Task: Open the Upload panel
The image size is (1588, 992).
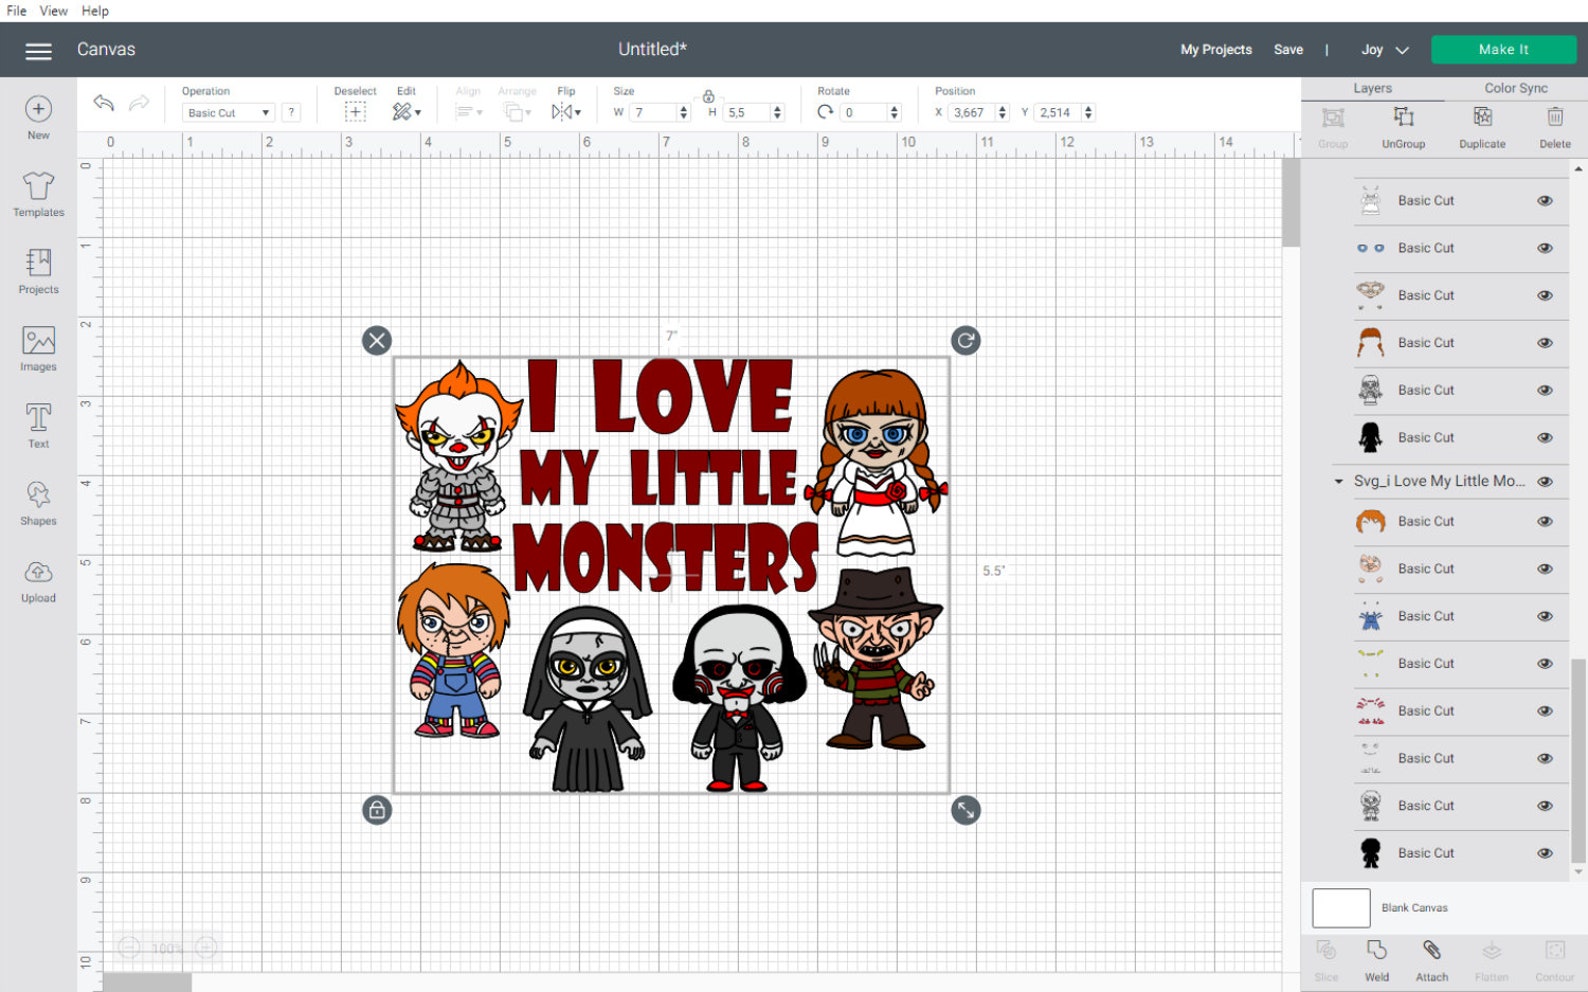Action: pyautogui.click(x=38, y=580)
